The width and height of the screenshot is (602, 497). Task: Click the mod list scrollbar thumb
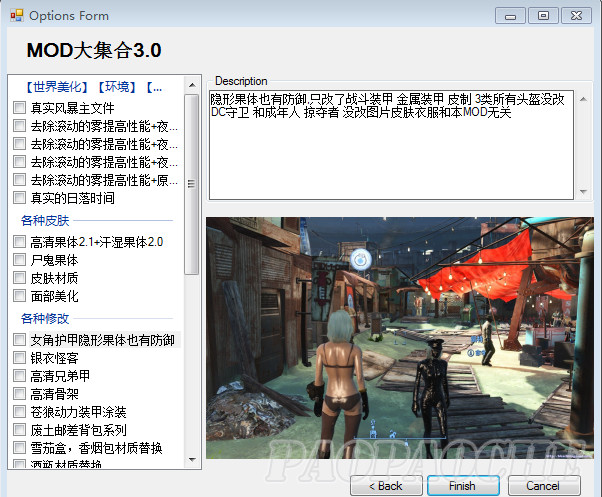pyautogui.click(x=192, y=184)
